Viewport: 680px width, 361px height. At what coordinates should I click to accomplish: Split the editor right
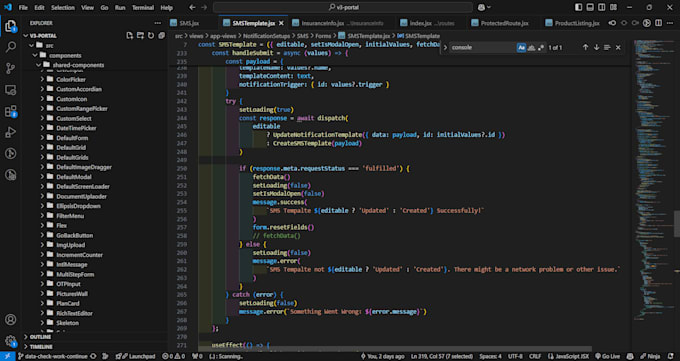(658, 23)
